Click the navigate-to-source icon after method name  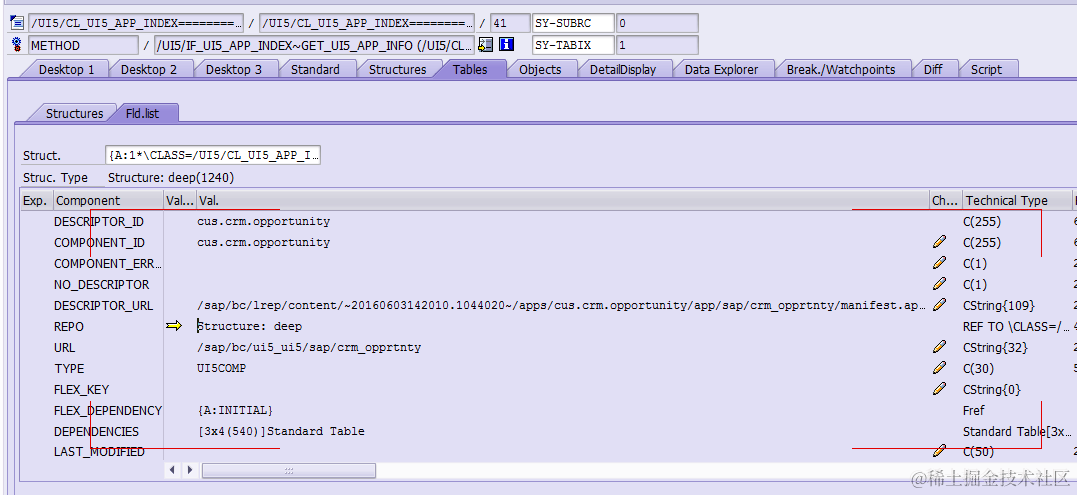pos(486,45)
